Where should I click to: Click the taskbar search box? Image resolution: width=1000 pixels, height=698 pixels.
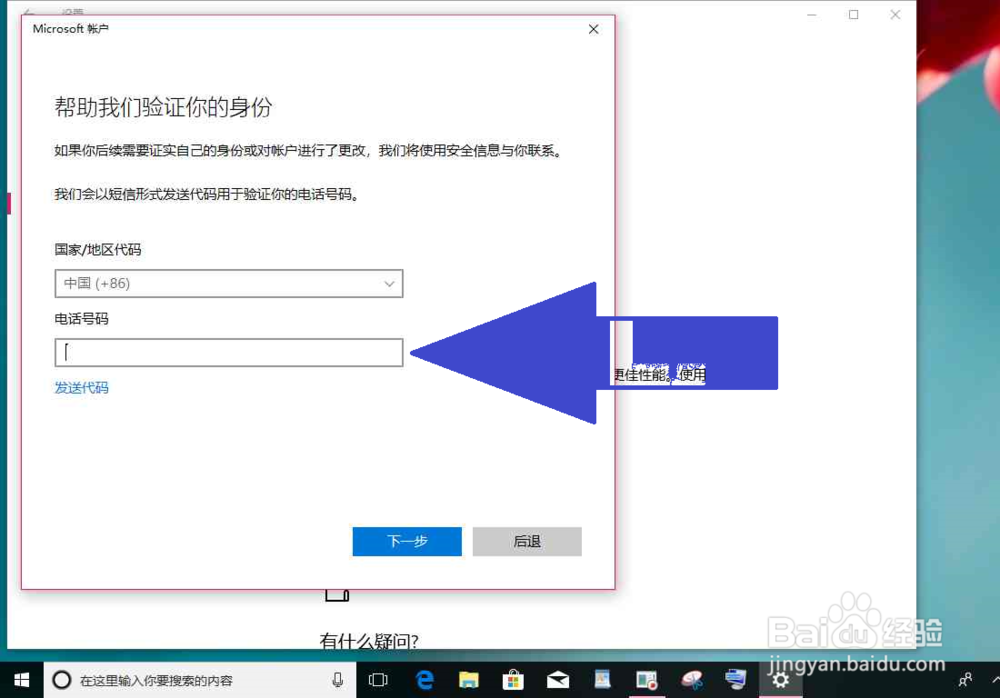click(x=200, y=680)
